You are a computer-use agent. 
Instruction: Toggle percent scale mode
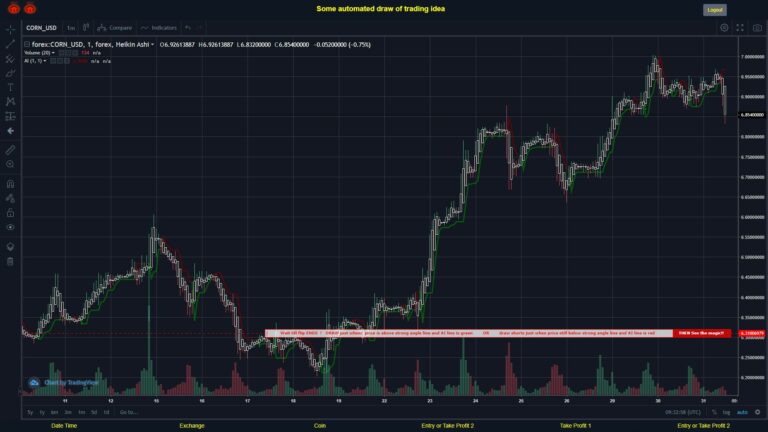[x=714, y=412]
